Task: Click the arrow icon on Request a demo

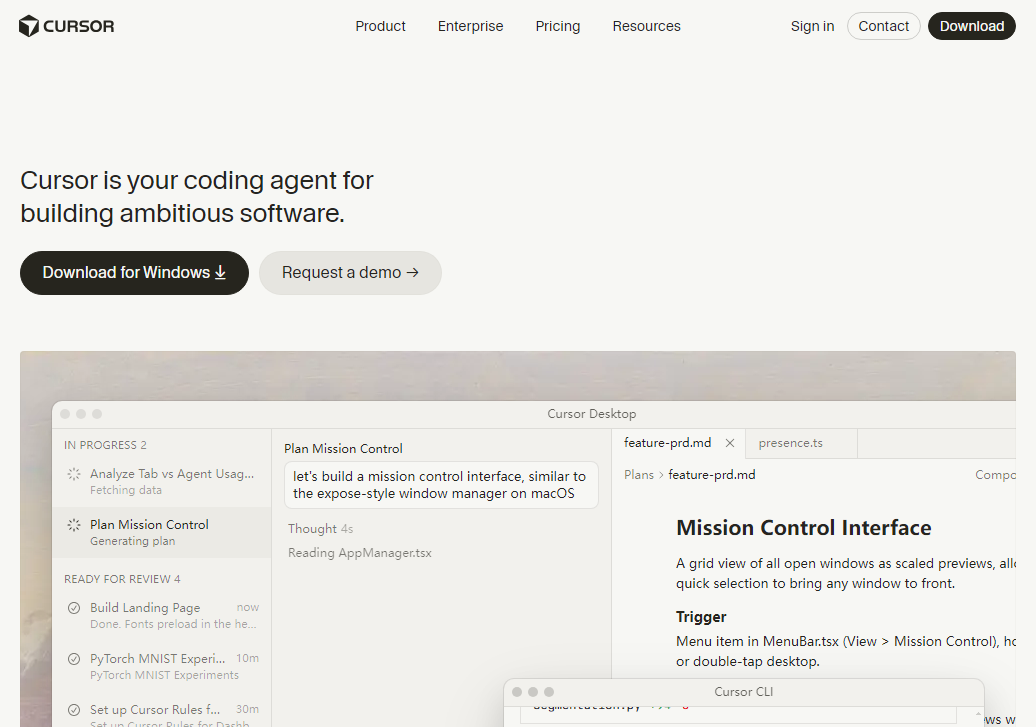Action: pyautogui.click(x=412, y=272)
